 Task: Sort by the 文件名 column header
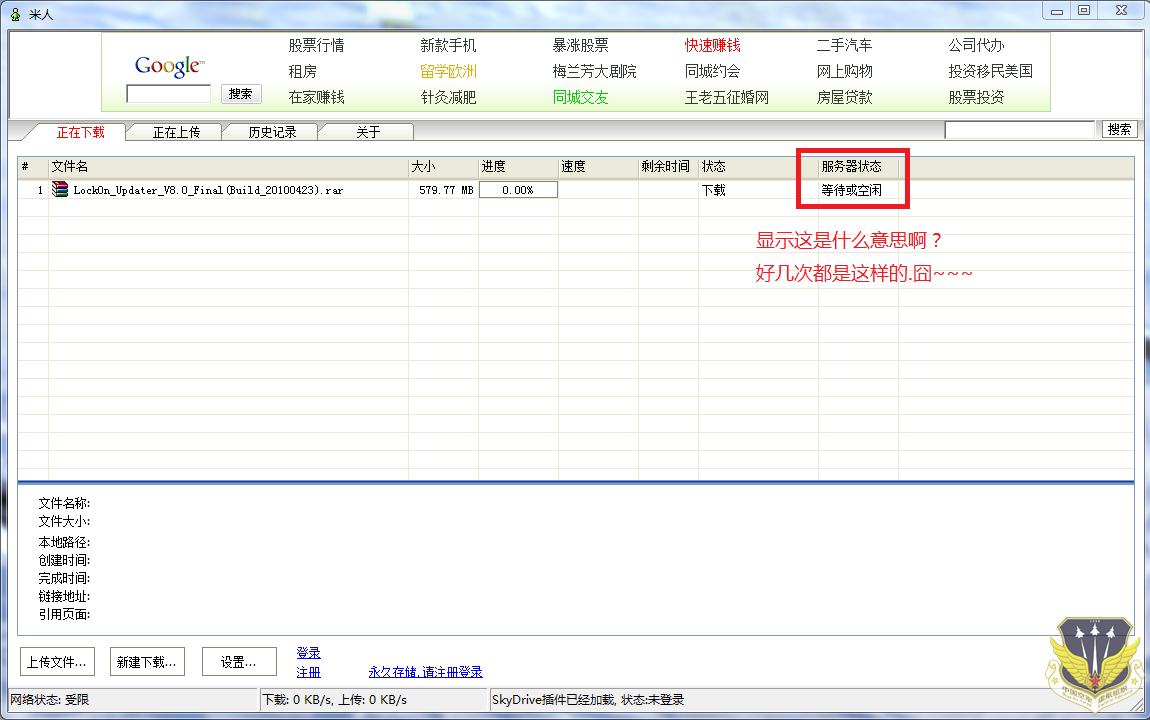click(x=228, y=166)
